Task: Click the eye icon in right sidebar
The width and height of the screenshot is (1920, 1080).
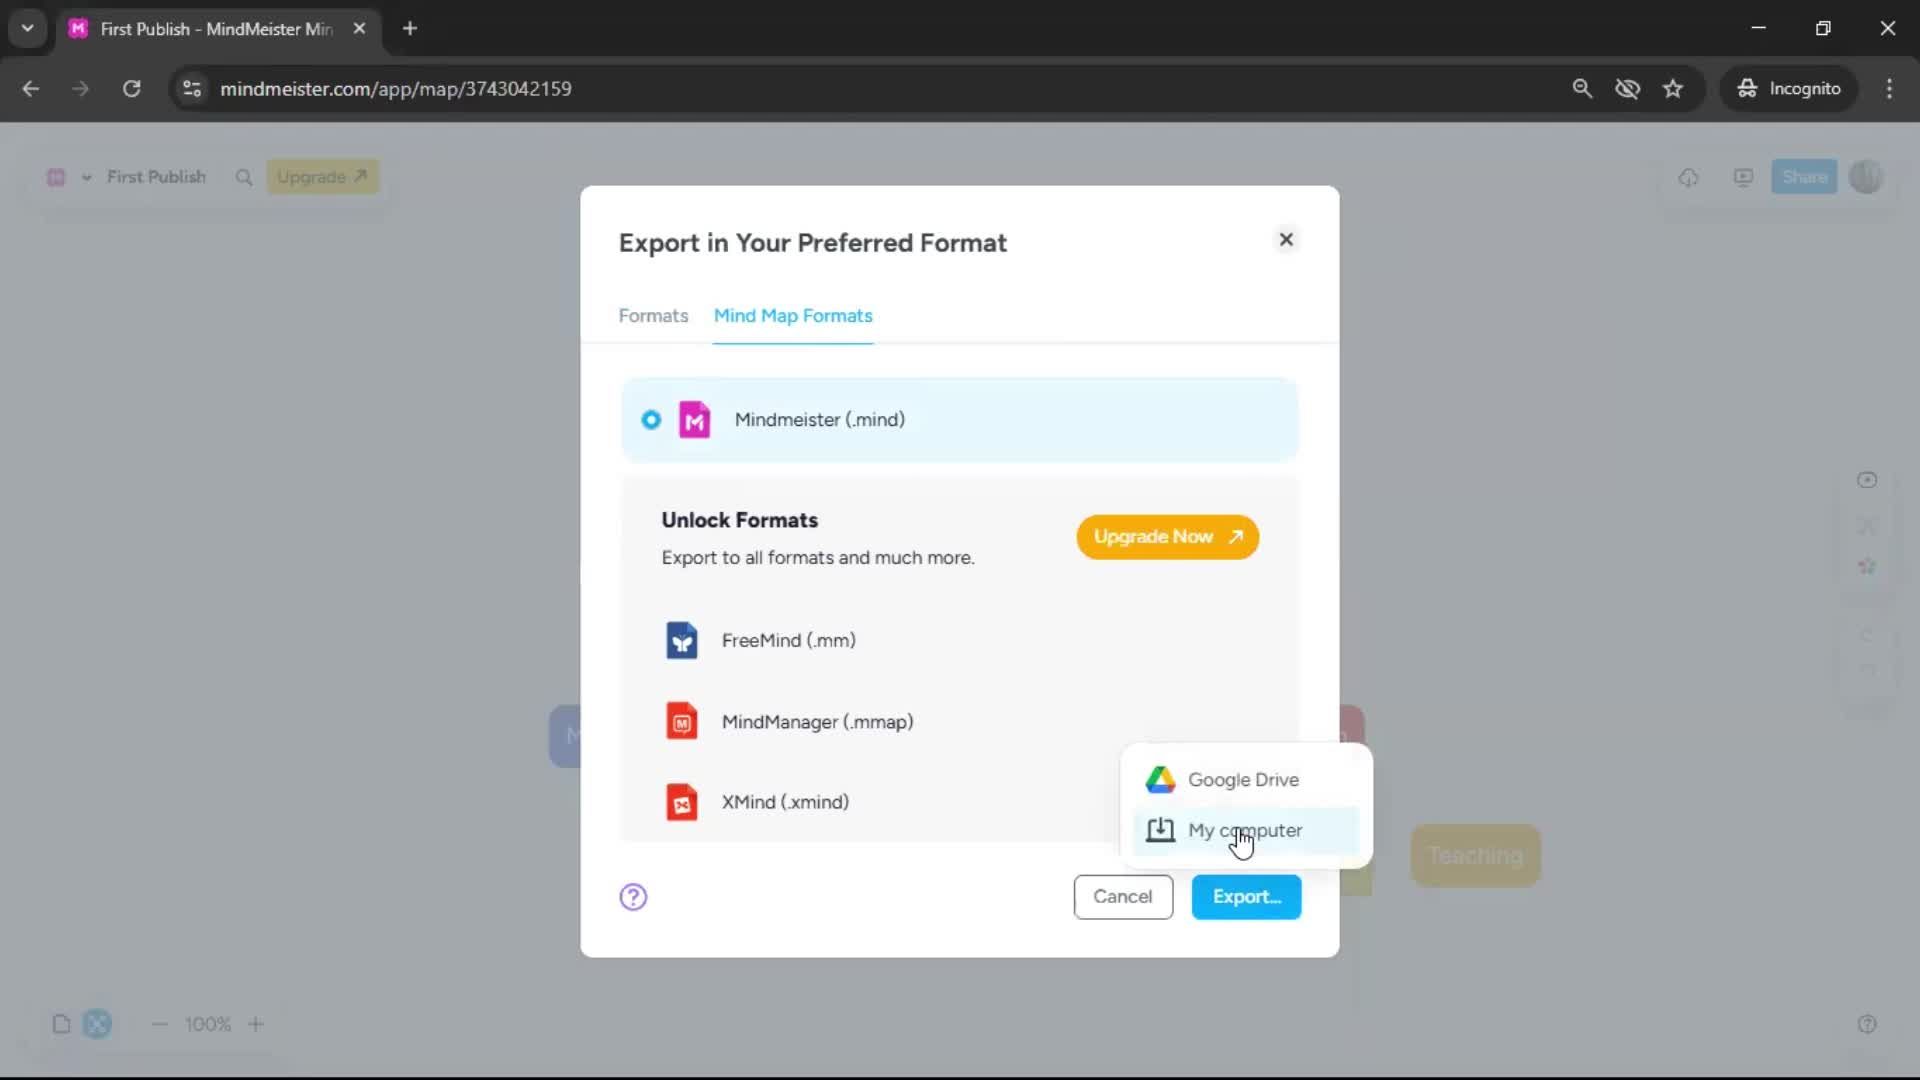Action: [1866, 480]
